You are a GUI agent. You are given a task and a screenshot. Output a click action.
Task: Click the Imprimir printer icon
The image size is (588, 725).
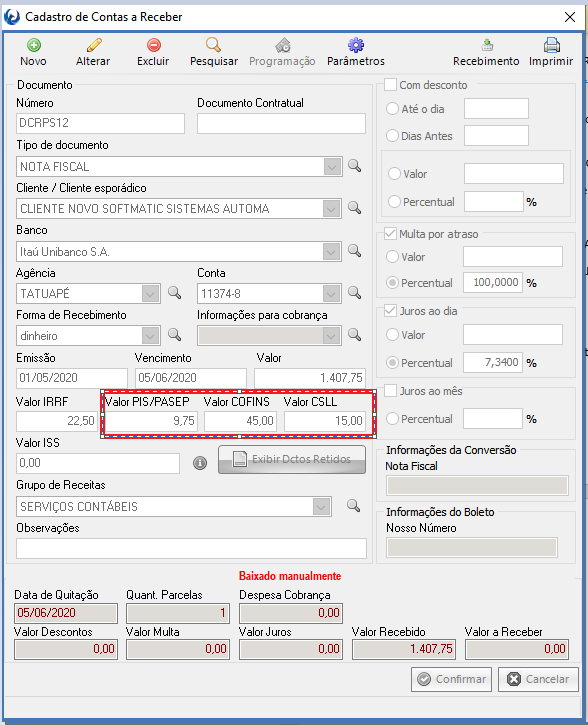click(551, 45)
